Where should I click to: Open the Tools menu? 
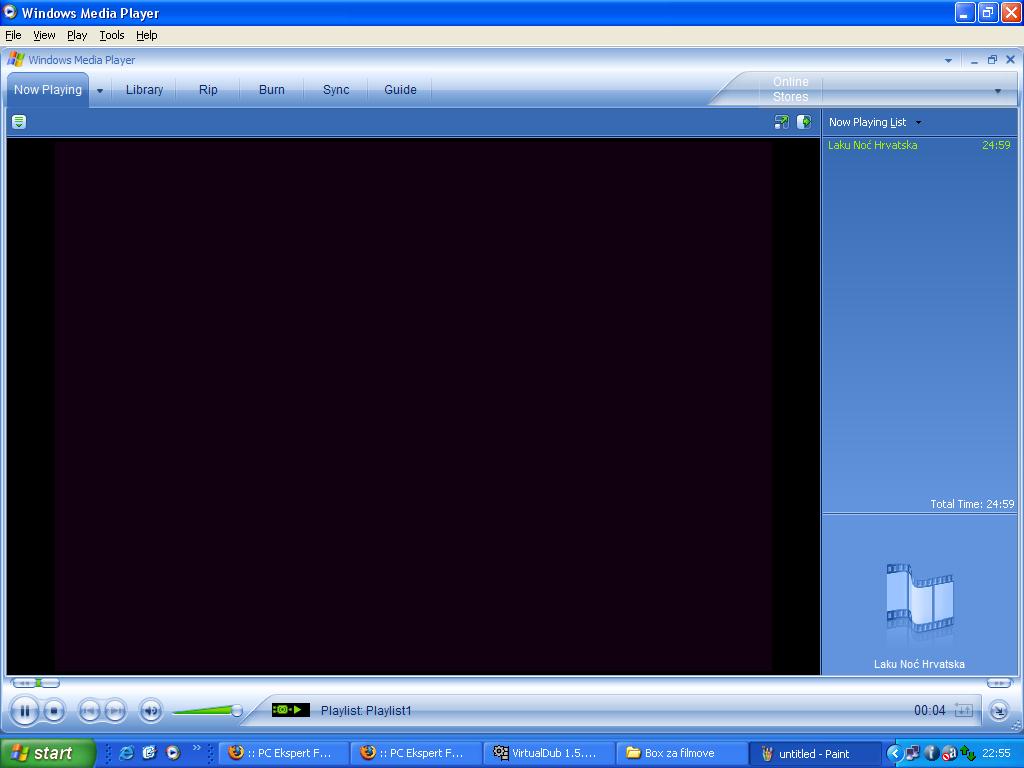(112, 35)
